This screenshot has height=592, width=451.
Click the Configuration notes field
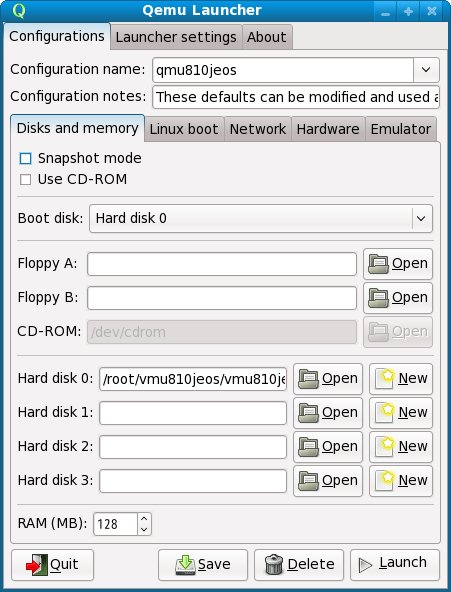(x=296, y=97)
